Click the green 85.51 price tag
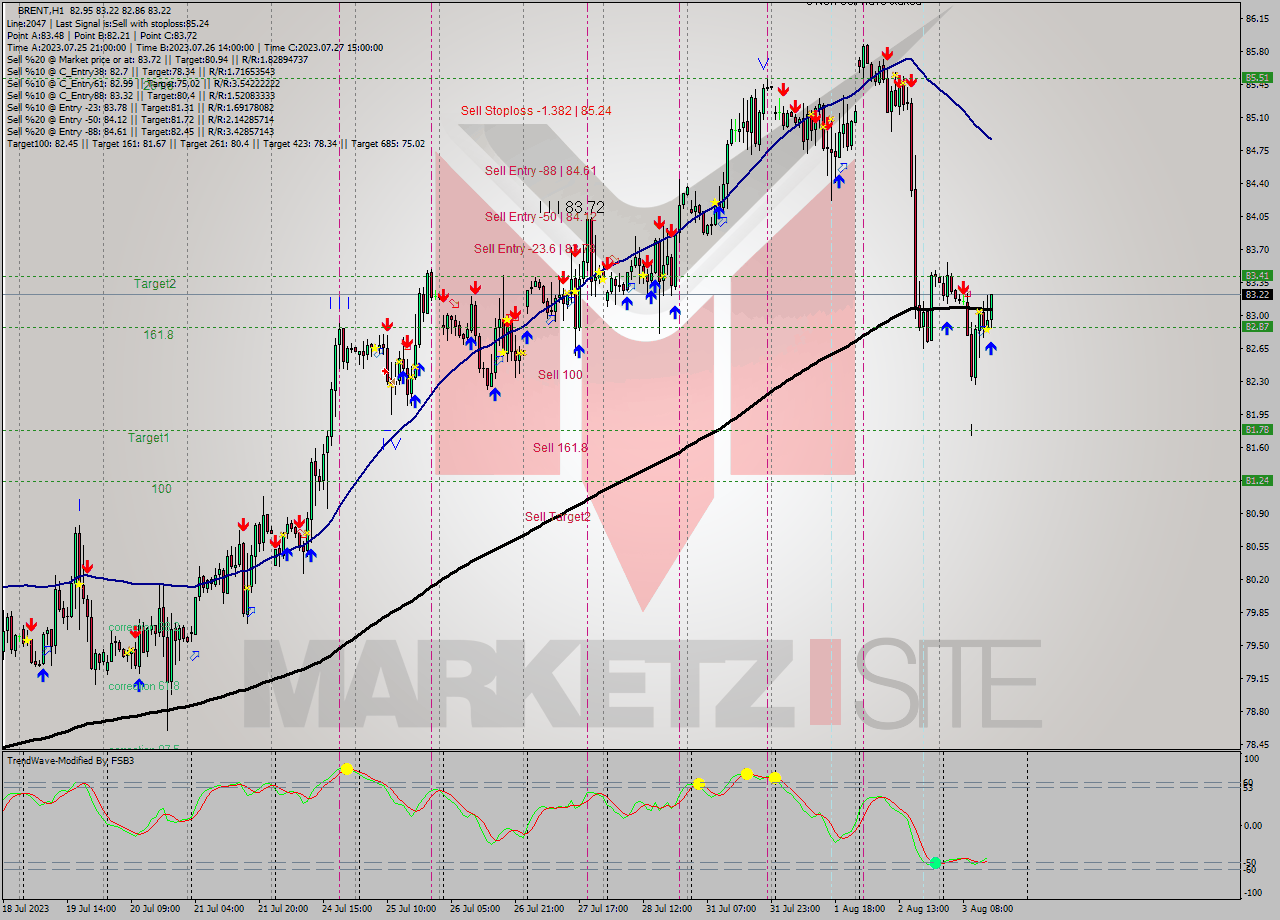 pos(1257,77)
